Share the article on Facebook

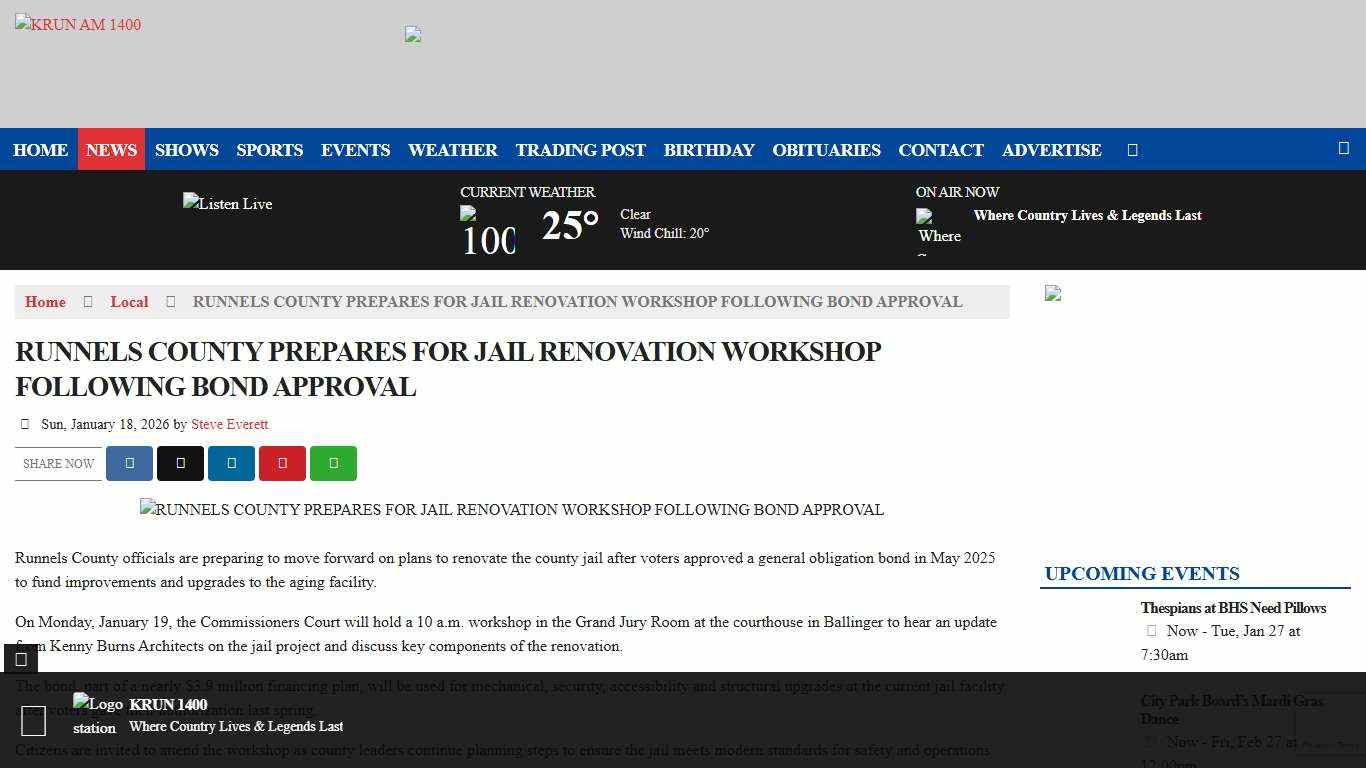click(129, 463)
